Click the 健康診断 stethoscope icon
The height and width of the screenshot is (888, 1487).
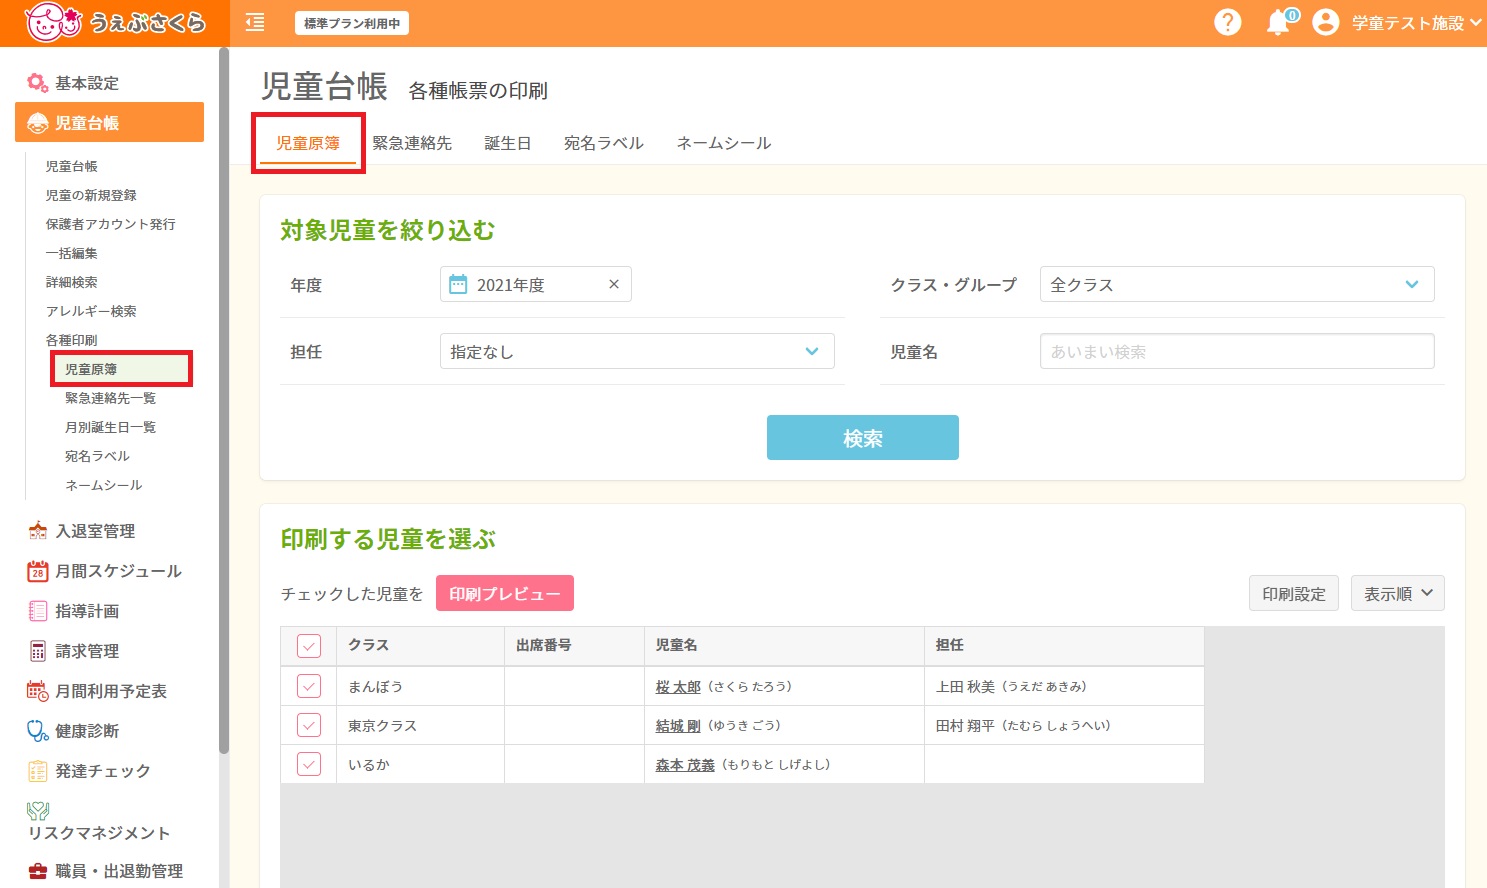(x=38, y=731)
